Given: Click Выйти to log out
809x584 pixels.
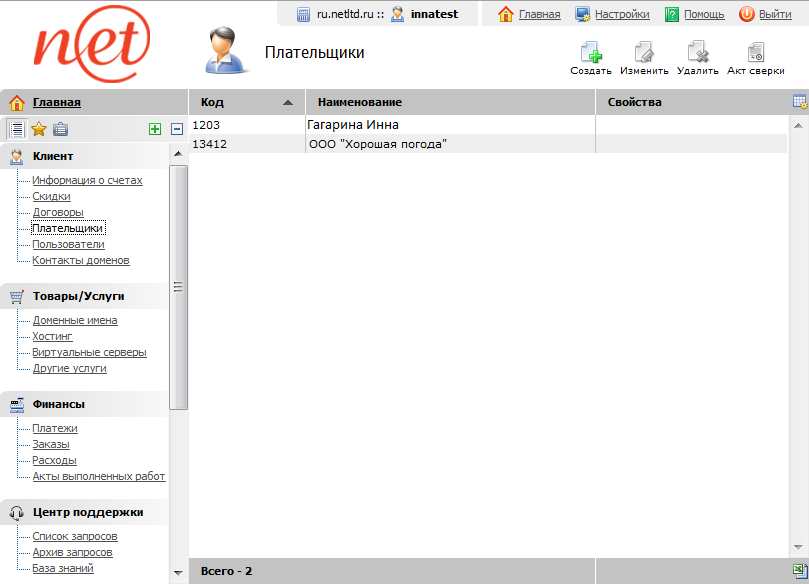Looking at the screenshot, I should (x=775, y=14).
